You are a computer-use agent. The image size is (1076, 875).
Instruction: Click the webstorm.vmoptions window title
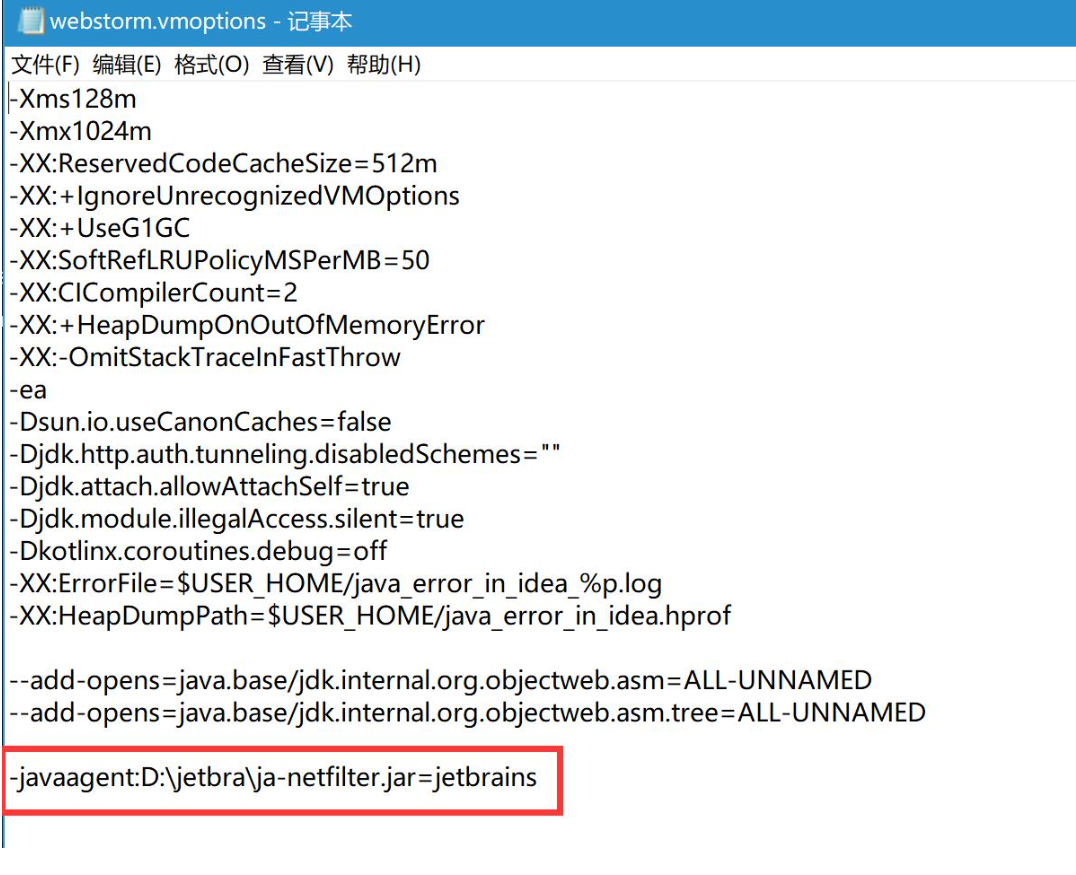click(201, 21)
